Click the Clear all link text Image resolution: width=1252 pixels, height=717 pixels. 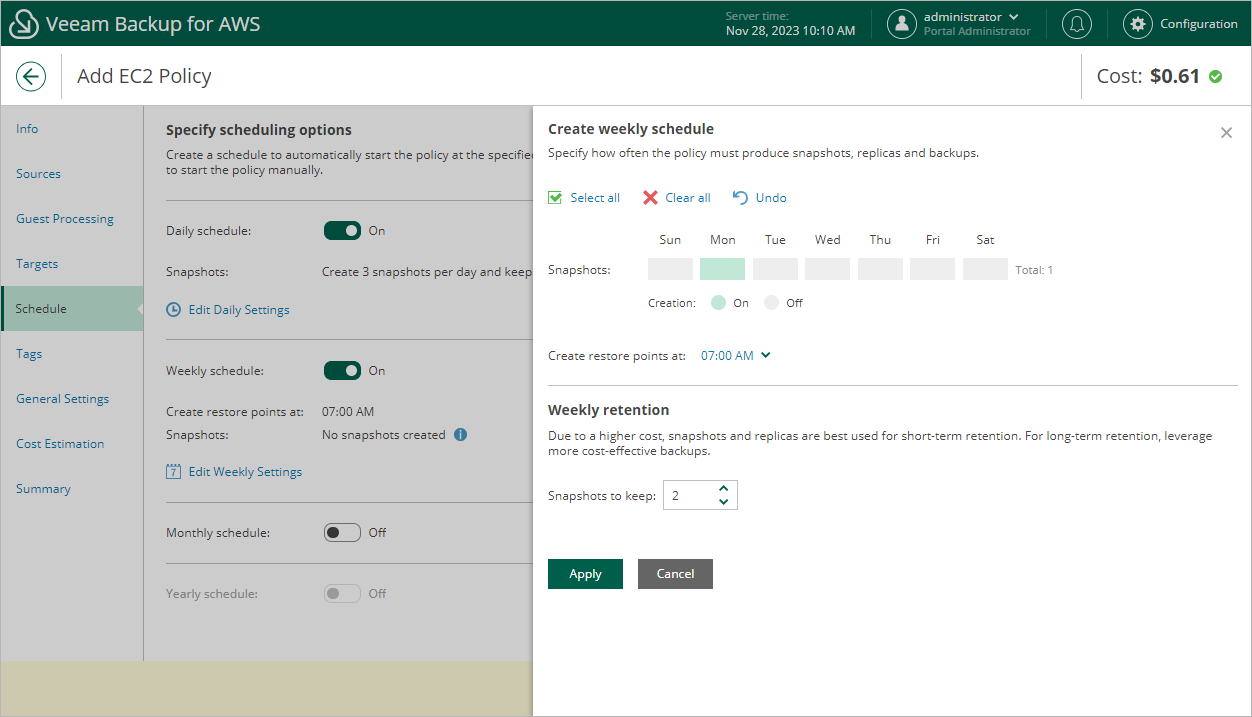click(x=688, y=198)
